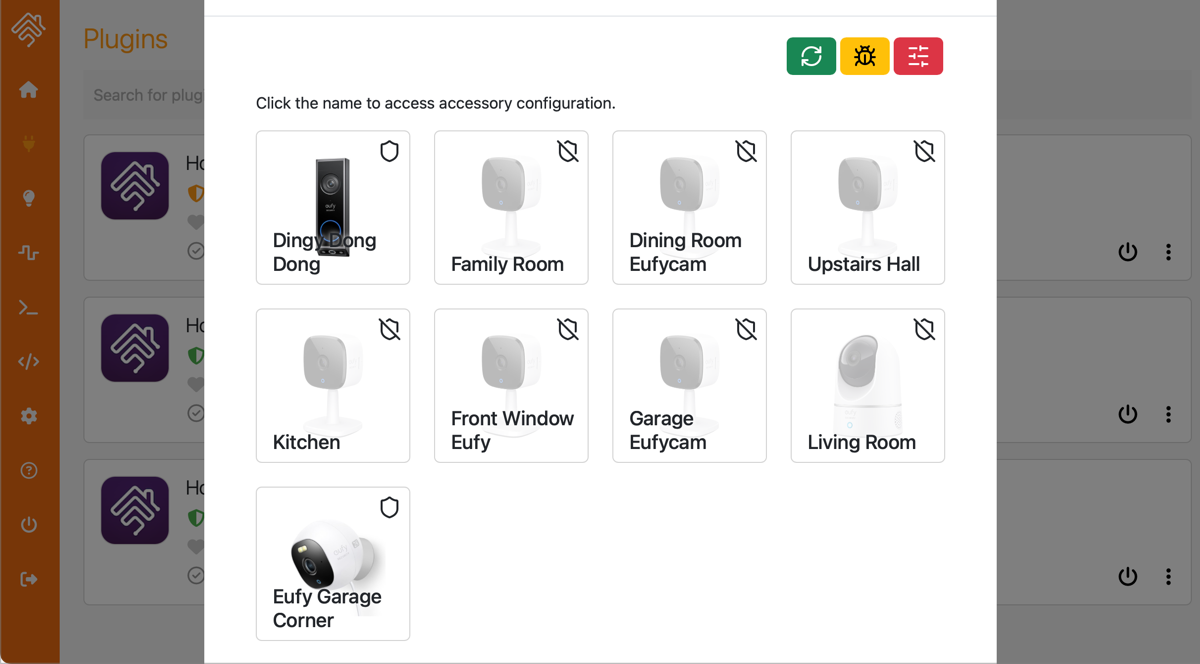This screenshot has height=664, width=1200.
Task: Open the three-dot menu on the second plugin
Action: pyautogui.click(x=1169, y=414)
